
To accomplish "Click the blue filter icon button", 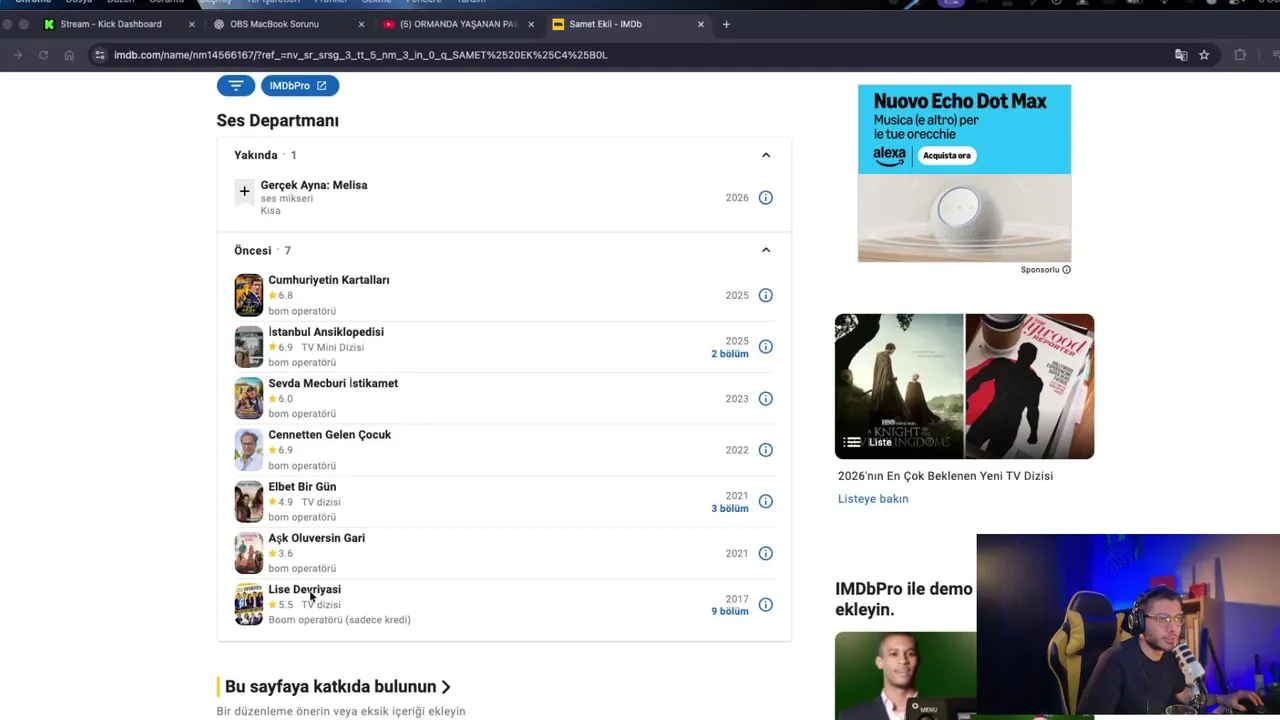I will (x=236, y=86).
